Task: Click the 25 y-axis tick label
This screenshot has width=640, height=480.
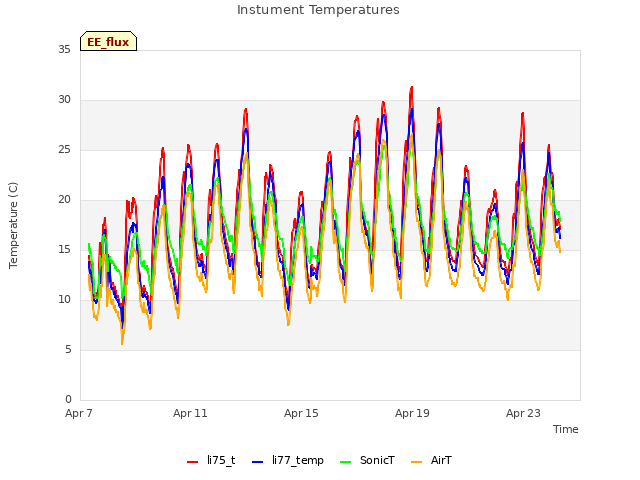Action: click(64, 150)
